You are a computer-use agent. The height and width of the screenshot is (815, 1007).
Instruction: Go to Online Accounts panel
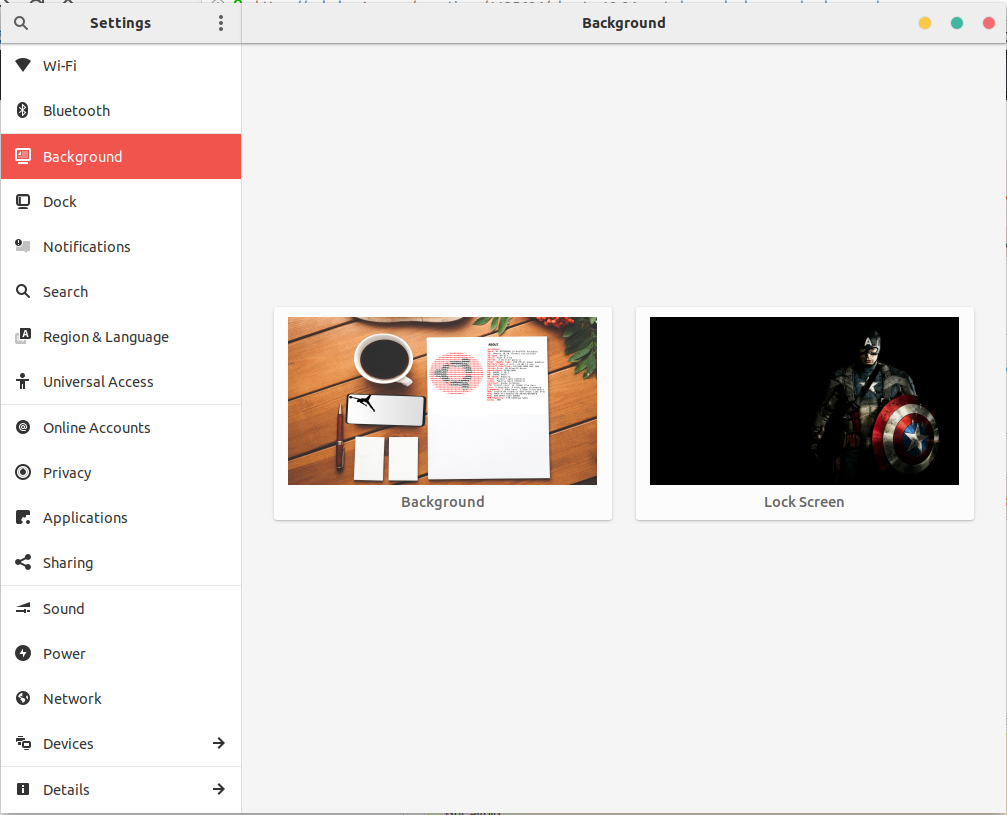(x=96, y=428)
